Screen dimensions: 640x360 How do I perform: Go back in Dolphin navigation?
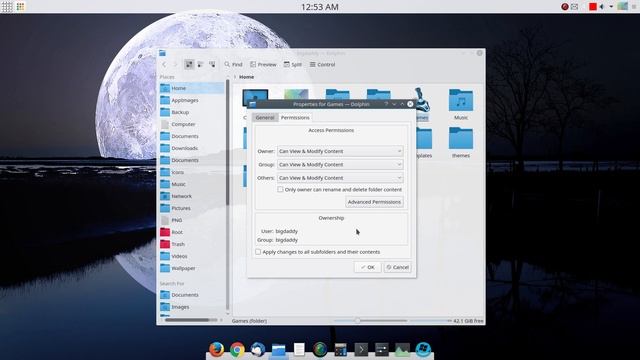click(x=164, y=64)
